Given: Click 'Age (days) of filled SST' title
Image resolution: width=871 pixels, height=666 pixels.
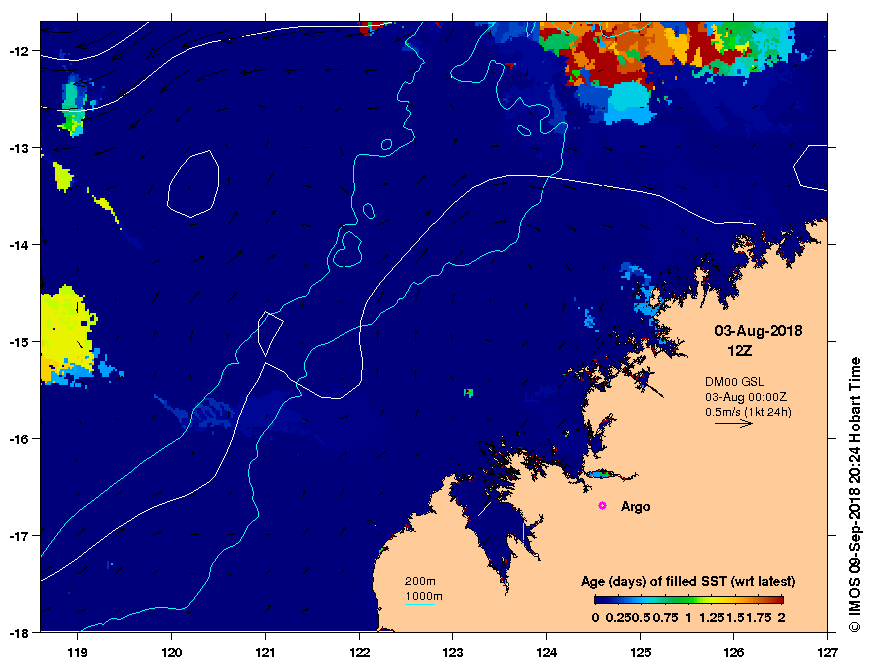Looking at the screenshot, I should (688, 582).
